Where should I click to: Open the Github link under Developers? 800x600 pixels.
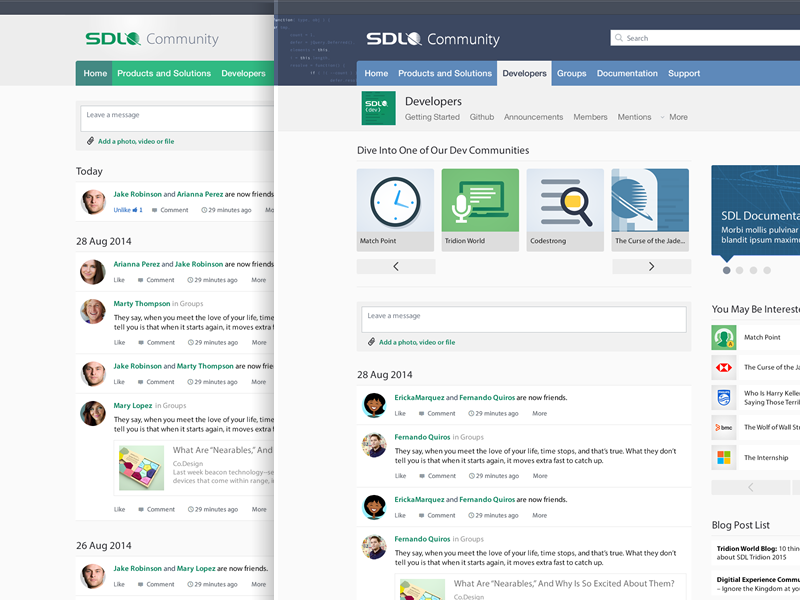click(x=481, y=117)
